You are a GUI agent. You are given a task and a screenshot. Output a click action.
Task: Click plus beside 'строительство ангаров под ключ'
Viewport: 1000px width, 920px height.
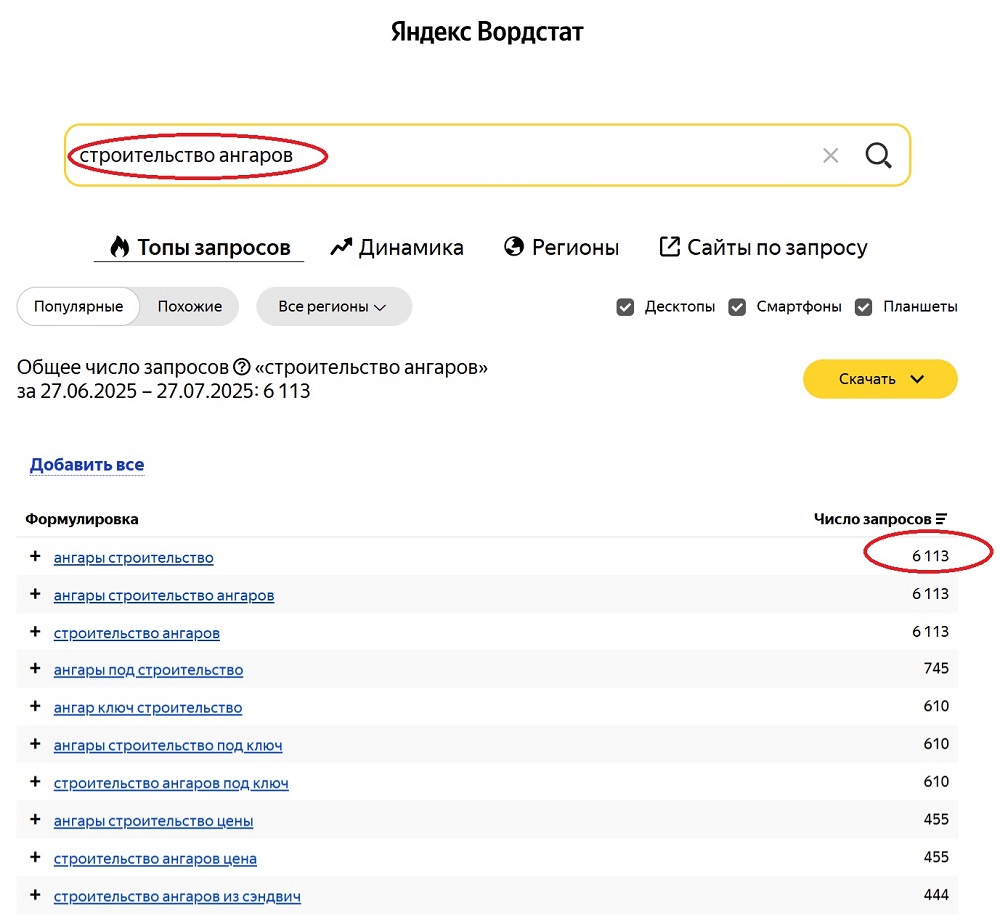(x=35, y=782)
